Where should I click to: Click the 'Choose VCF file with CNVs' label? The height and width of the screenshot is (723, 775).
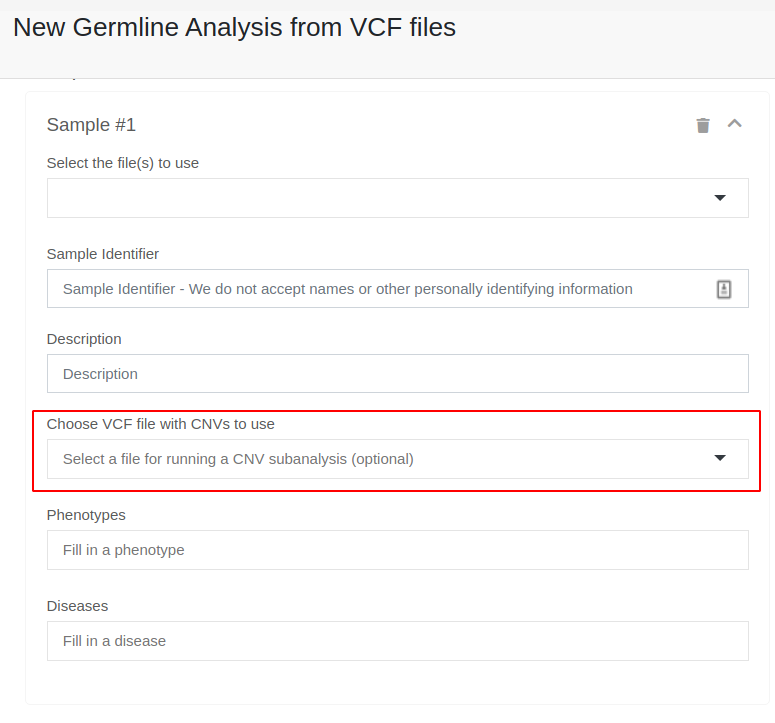pyautogui.click(x=161, y=424)
